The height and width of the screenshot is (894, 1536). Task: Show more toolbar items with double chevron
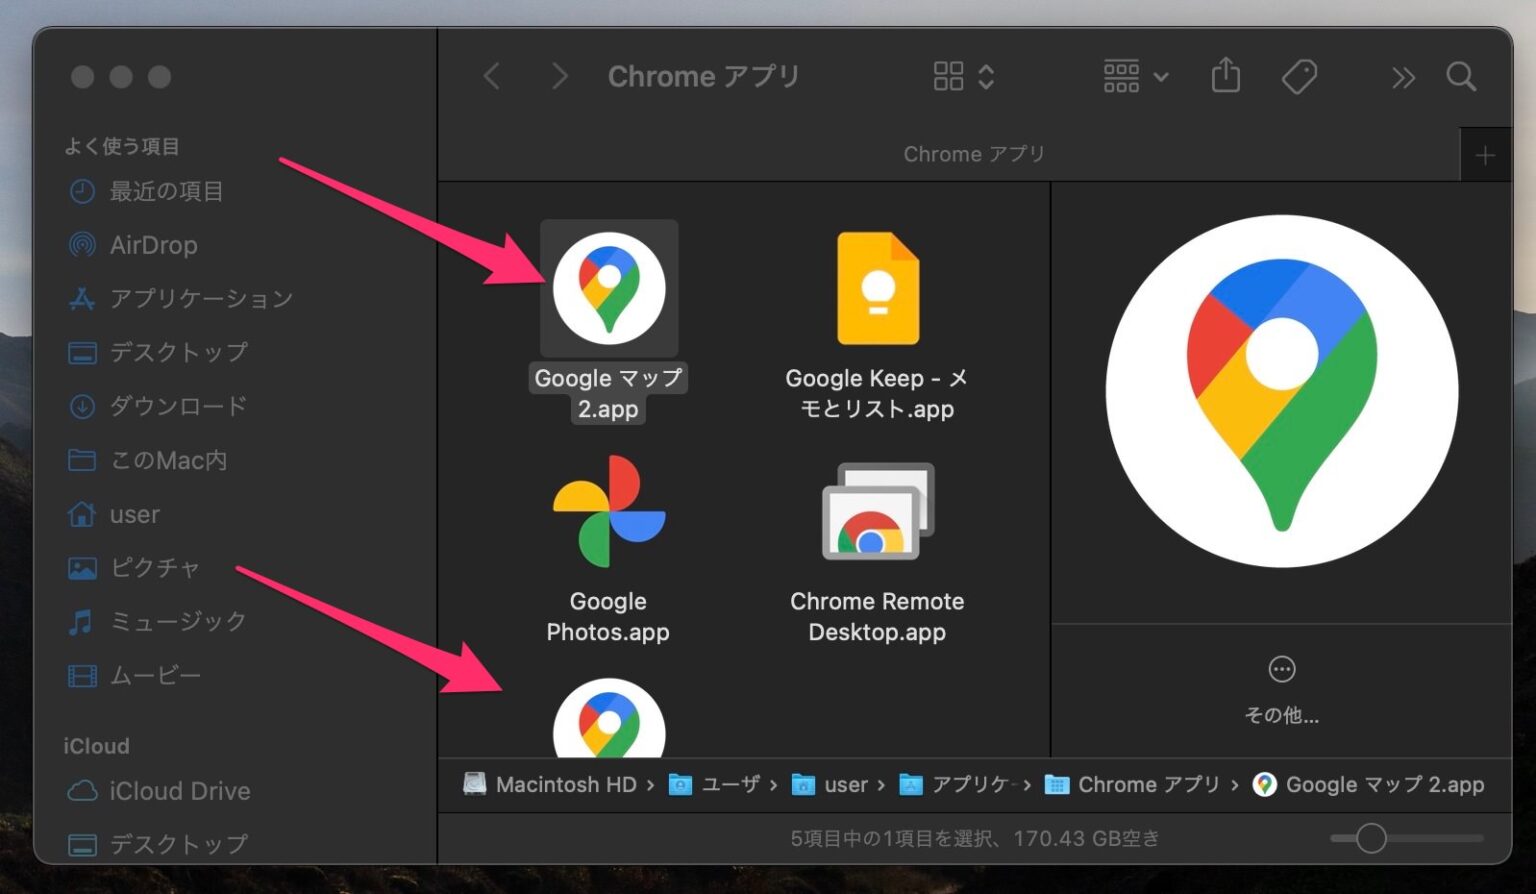tap(1403, 77)
